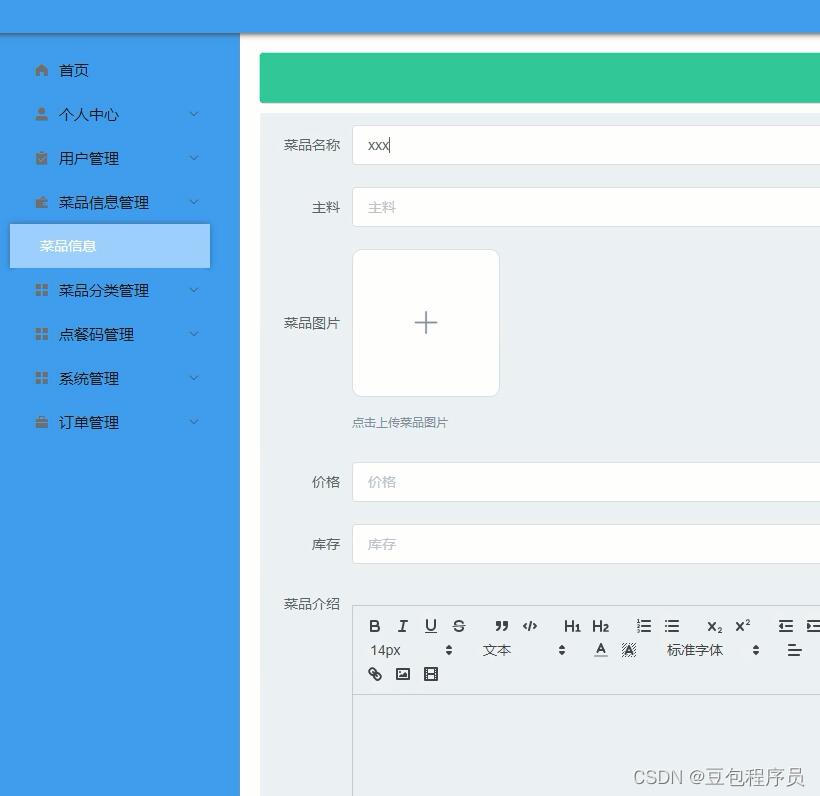Screen dimensions: 820x796
Task: Toggle superscript formatting
Action: [741, 626]
